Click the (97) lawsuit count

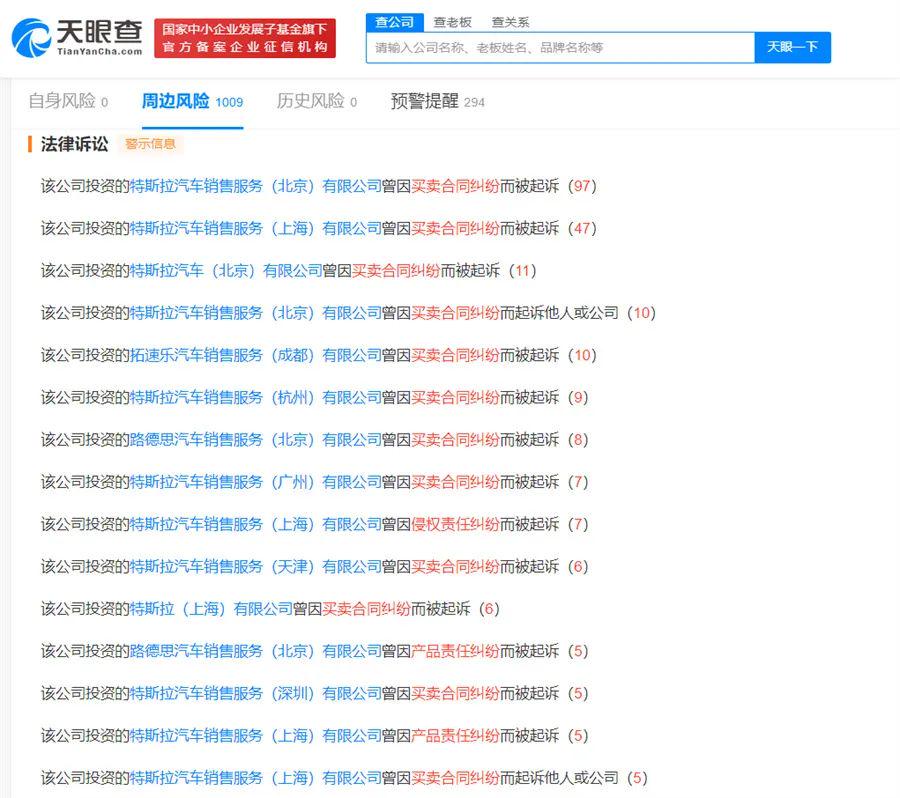[x=582, y=186]
